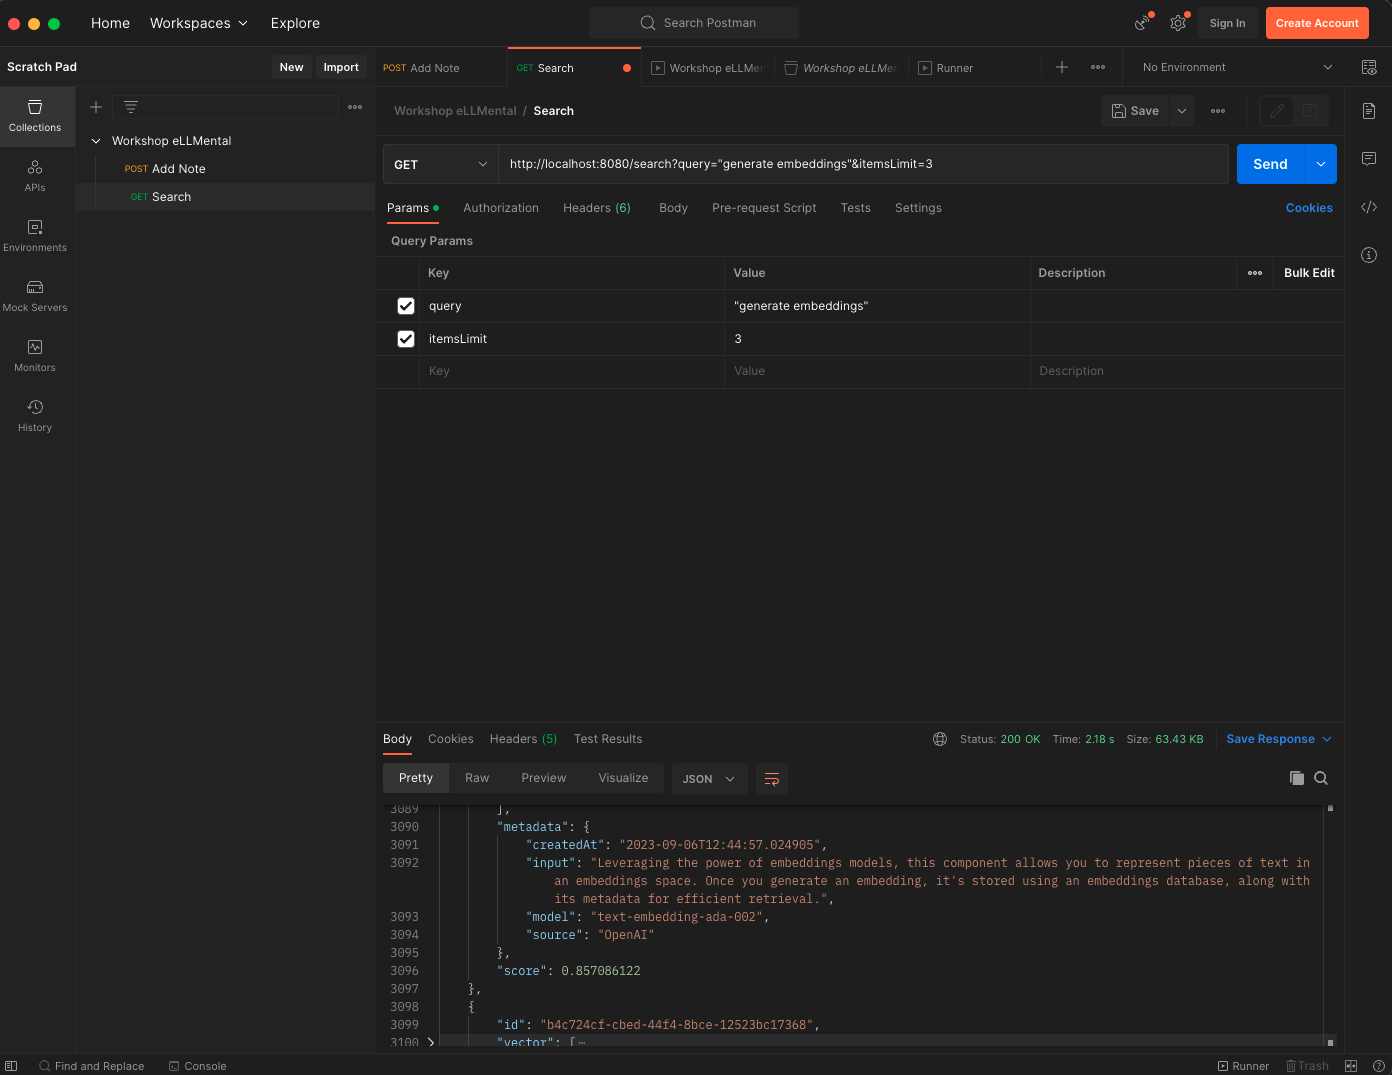This screenshot has width=1392, height=1075.
Task: Switch to the POST Add Note tab
Action: (x=441, y=68)
